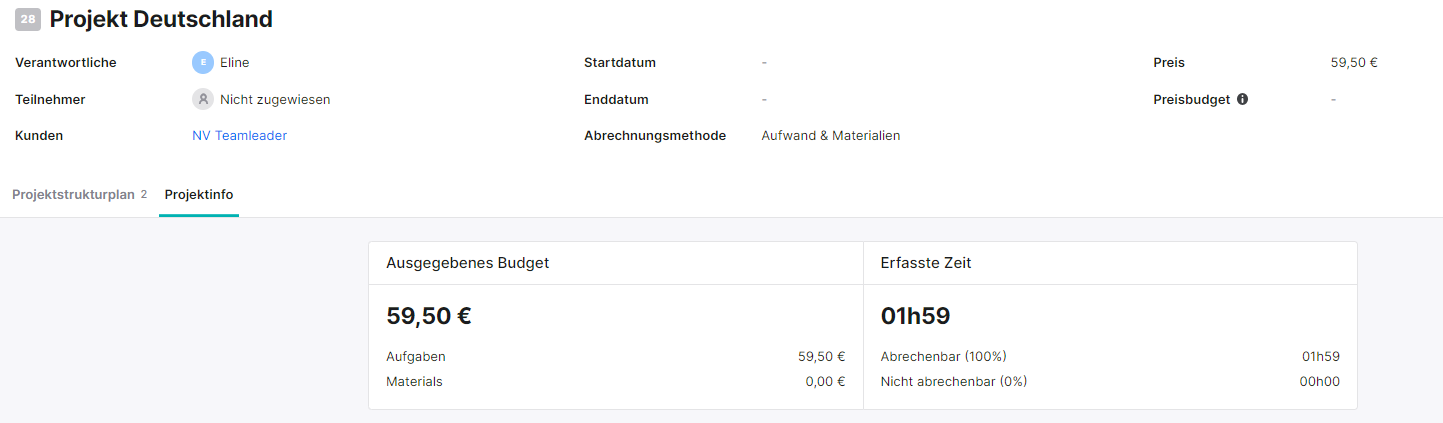Click the Erfasste Zeit card header
1443x423 pixels.
[x=1110, y=263]
